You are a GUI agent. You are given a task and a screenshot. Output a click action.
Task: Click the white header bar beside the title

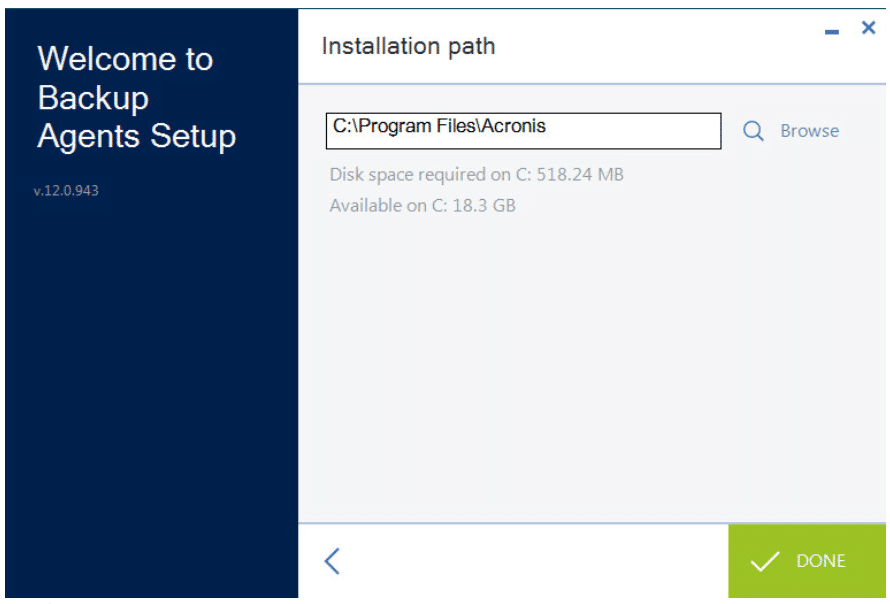(653, 47)
